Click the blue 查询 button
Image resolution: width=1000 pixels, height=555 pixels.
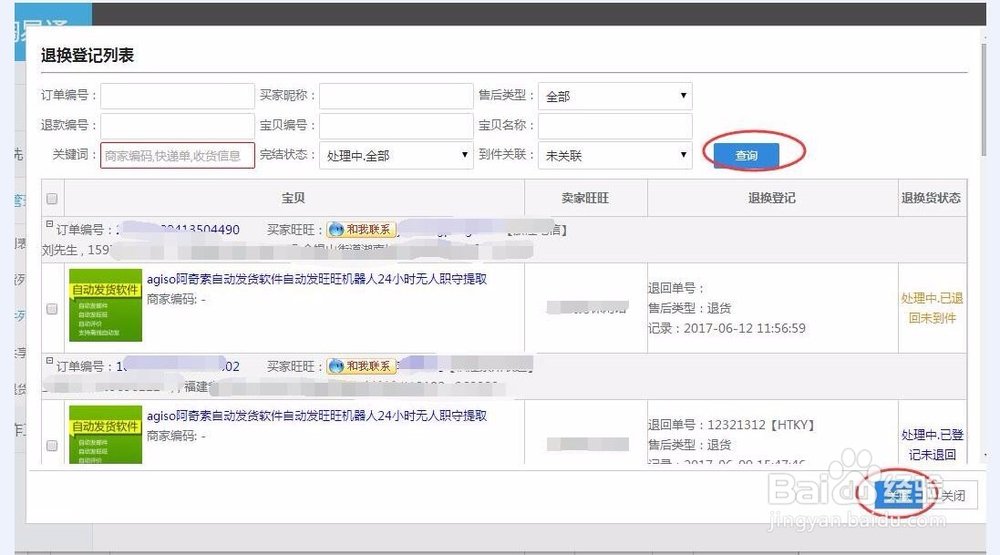746,155
